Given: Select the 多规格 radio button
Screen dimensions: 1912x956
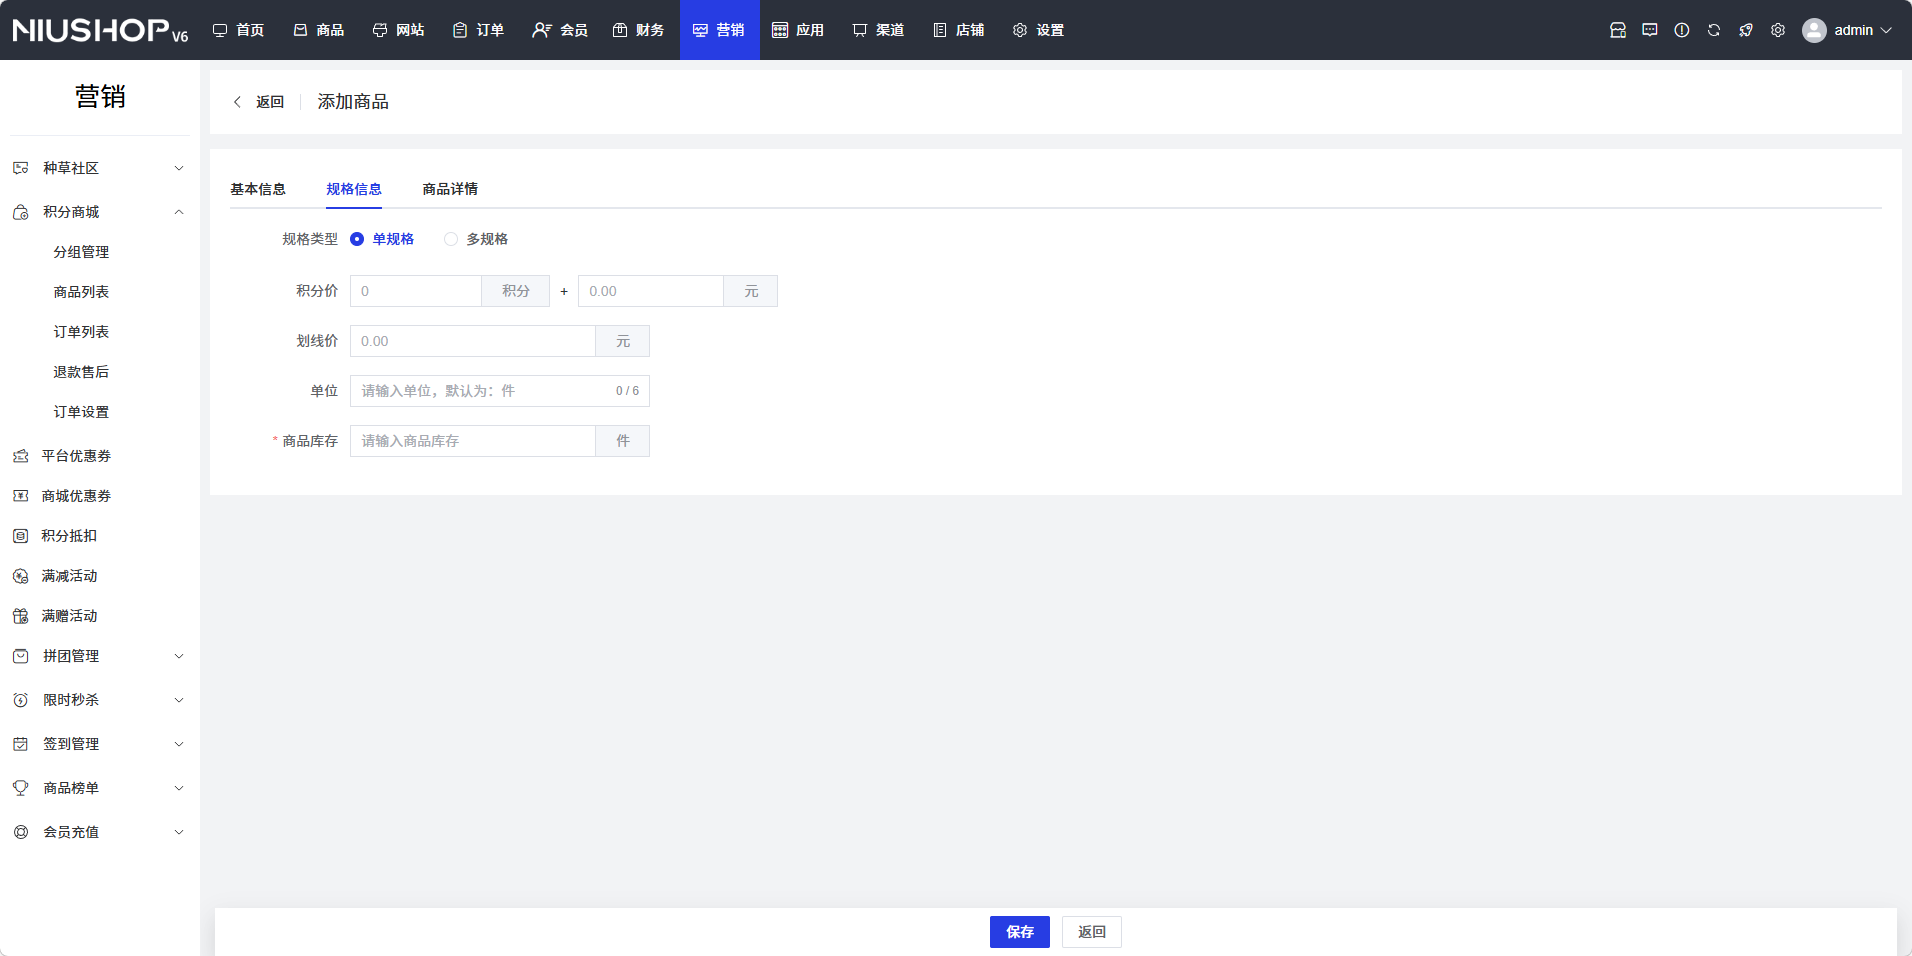Looking at the screenshot, I should [x=451, y=239].
